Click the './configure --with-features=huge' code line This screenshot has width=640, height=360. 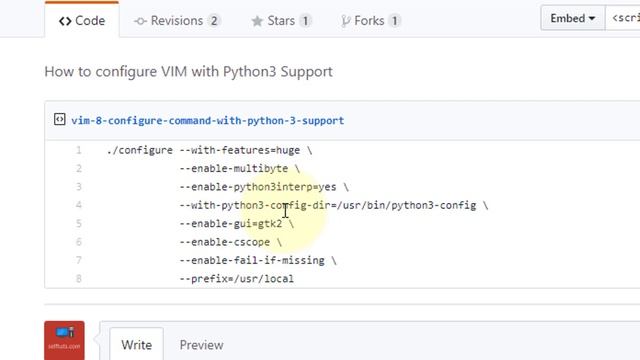tap(209, 151)
